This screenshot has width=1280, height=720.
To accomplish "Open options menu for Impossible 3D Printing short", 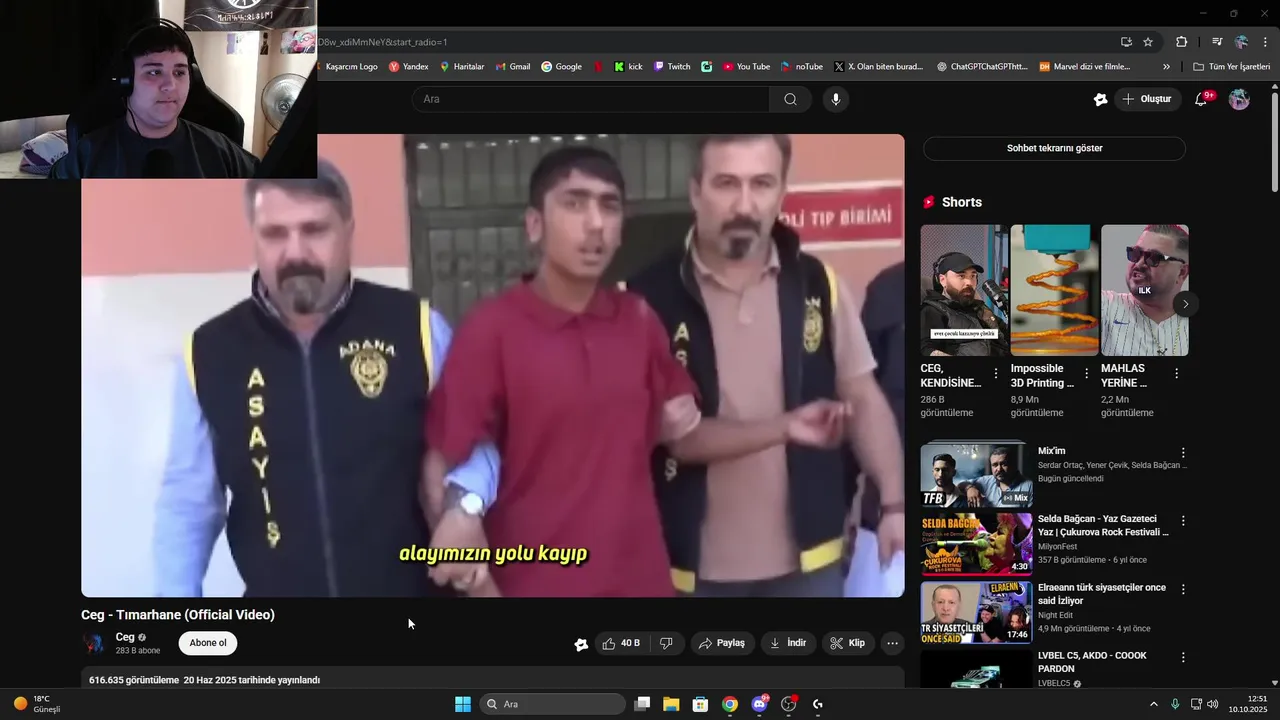I will click(1086, 373).
